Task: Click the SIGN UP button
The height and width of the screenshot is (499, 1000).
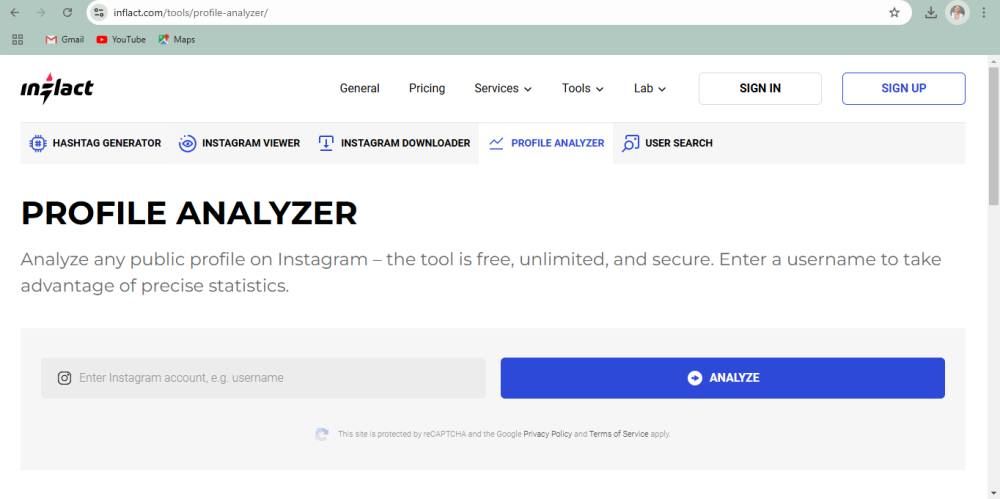Action: point(903,89)
